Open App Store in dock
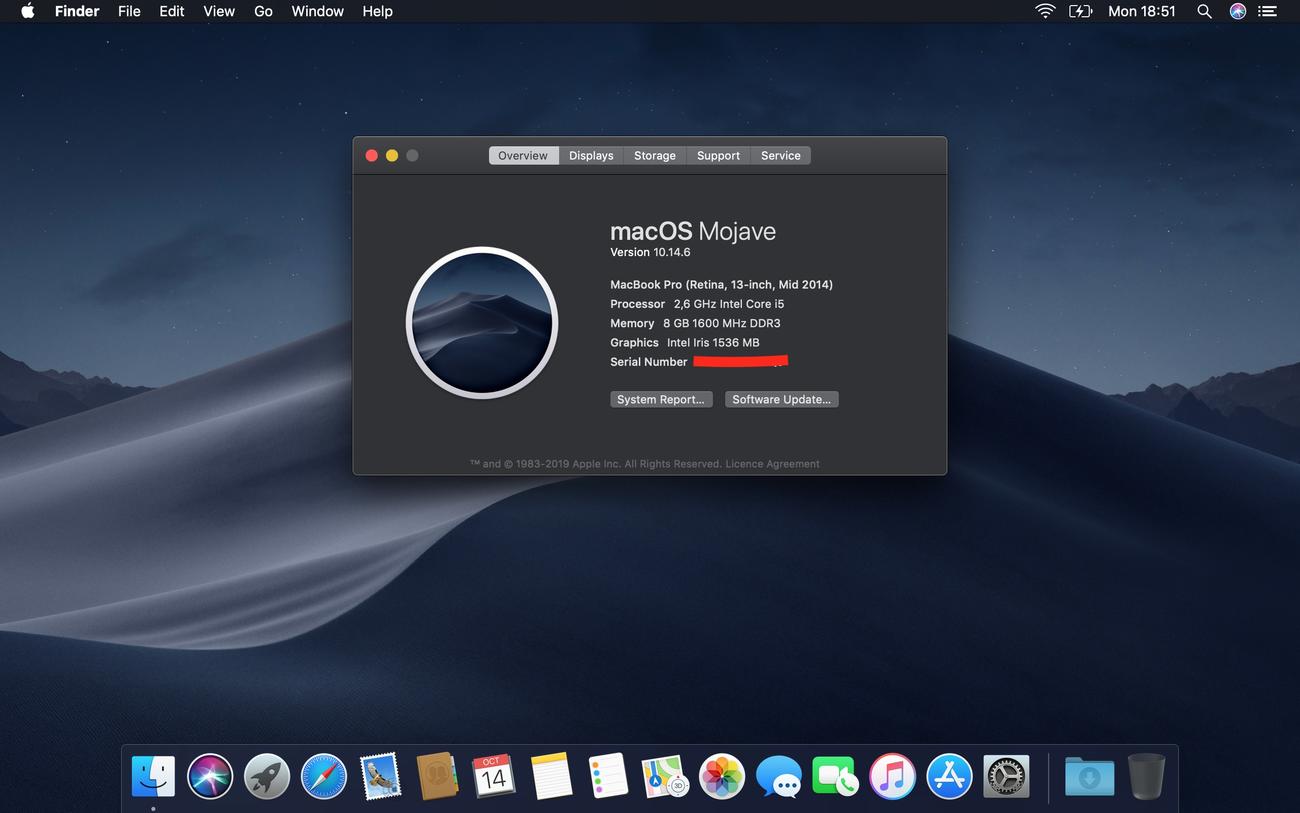This screenshot has height=813, width=1300. pos(949,776)
